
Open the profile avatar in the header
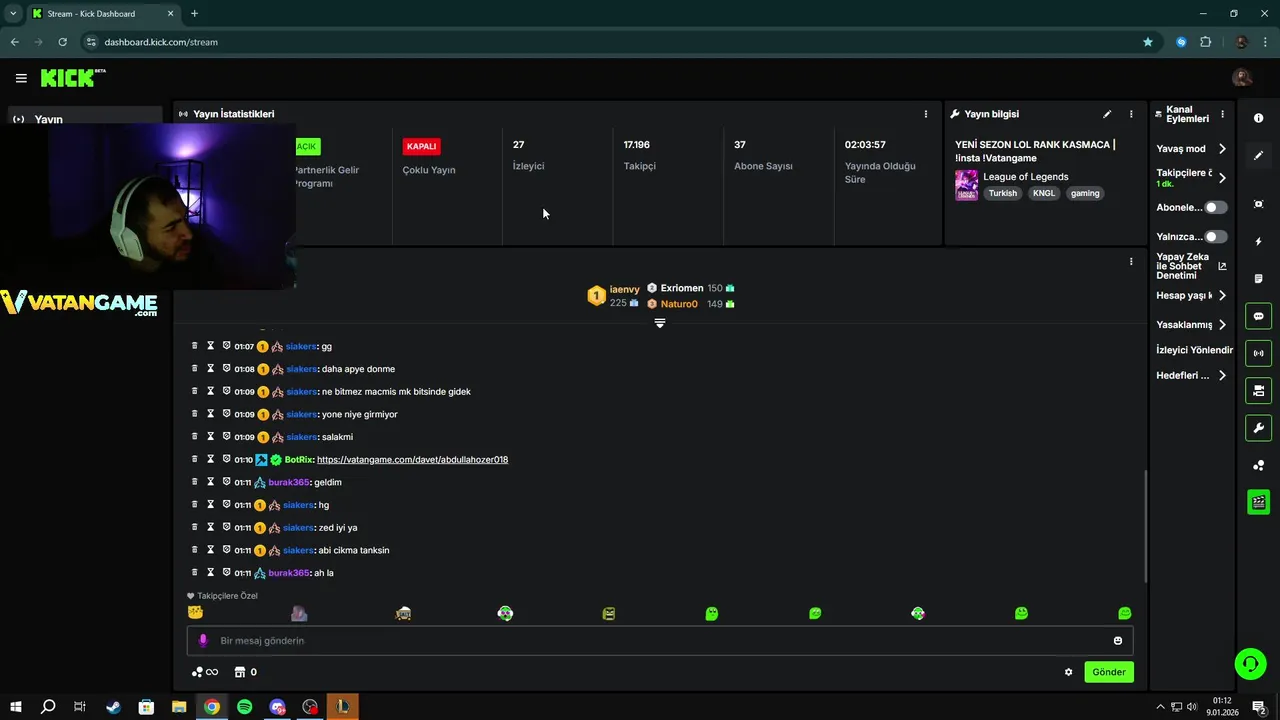1242,78
